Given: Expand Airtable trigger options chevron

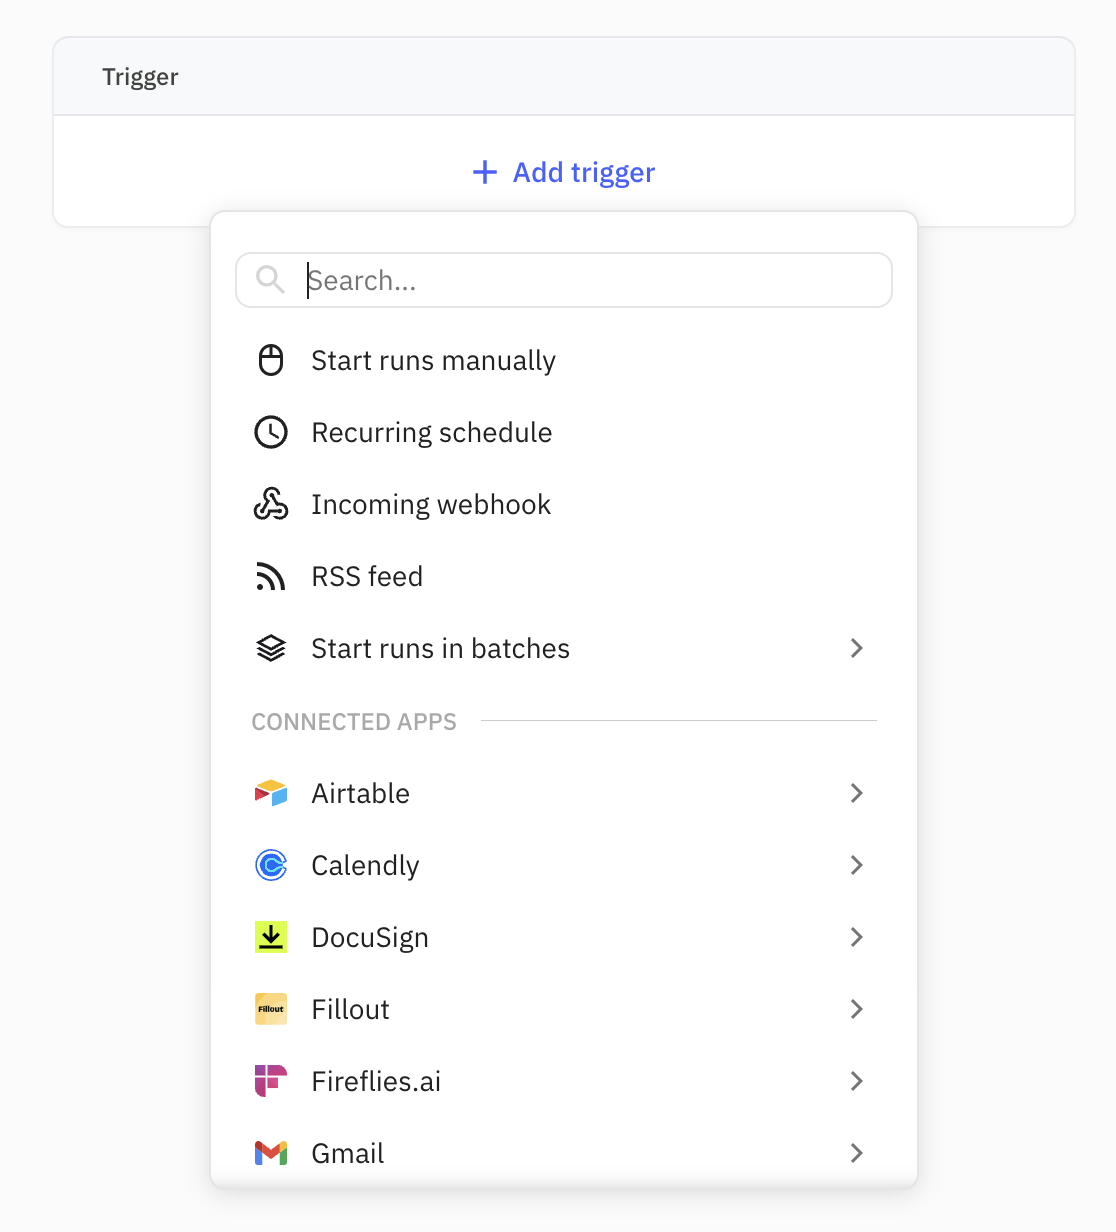Looking at the screenshot, I should point(856,793).
